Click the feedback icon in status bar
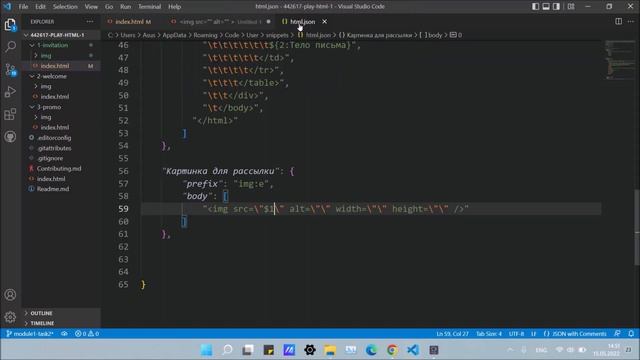Viewport: 640px width, 360px height. pyautogui.click(x=618, y=334)
